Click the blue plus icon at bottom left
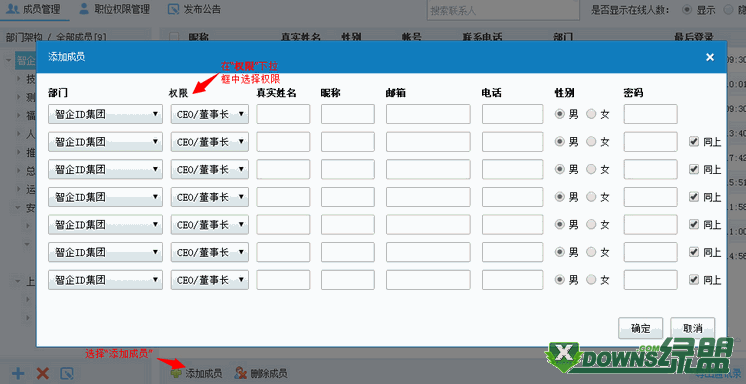The height and width of the screenshot is (384, 746). pos(18,373)
